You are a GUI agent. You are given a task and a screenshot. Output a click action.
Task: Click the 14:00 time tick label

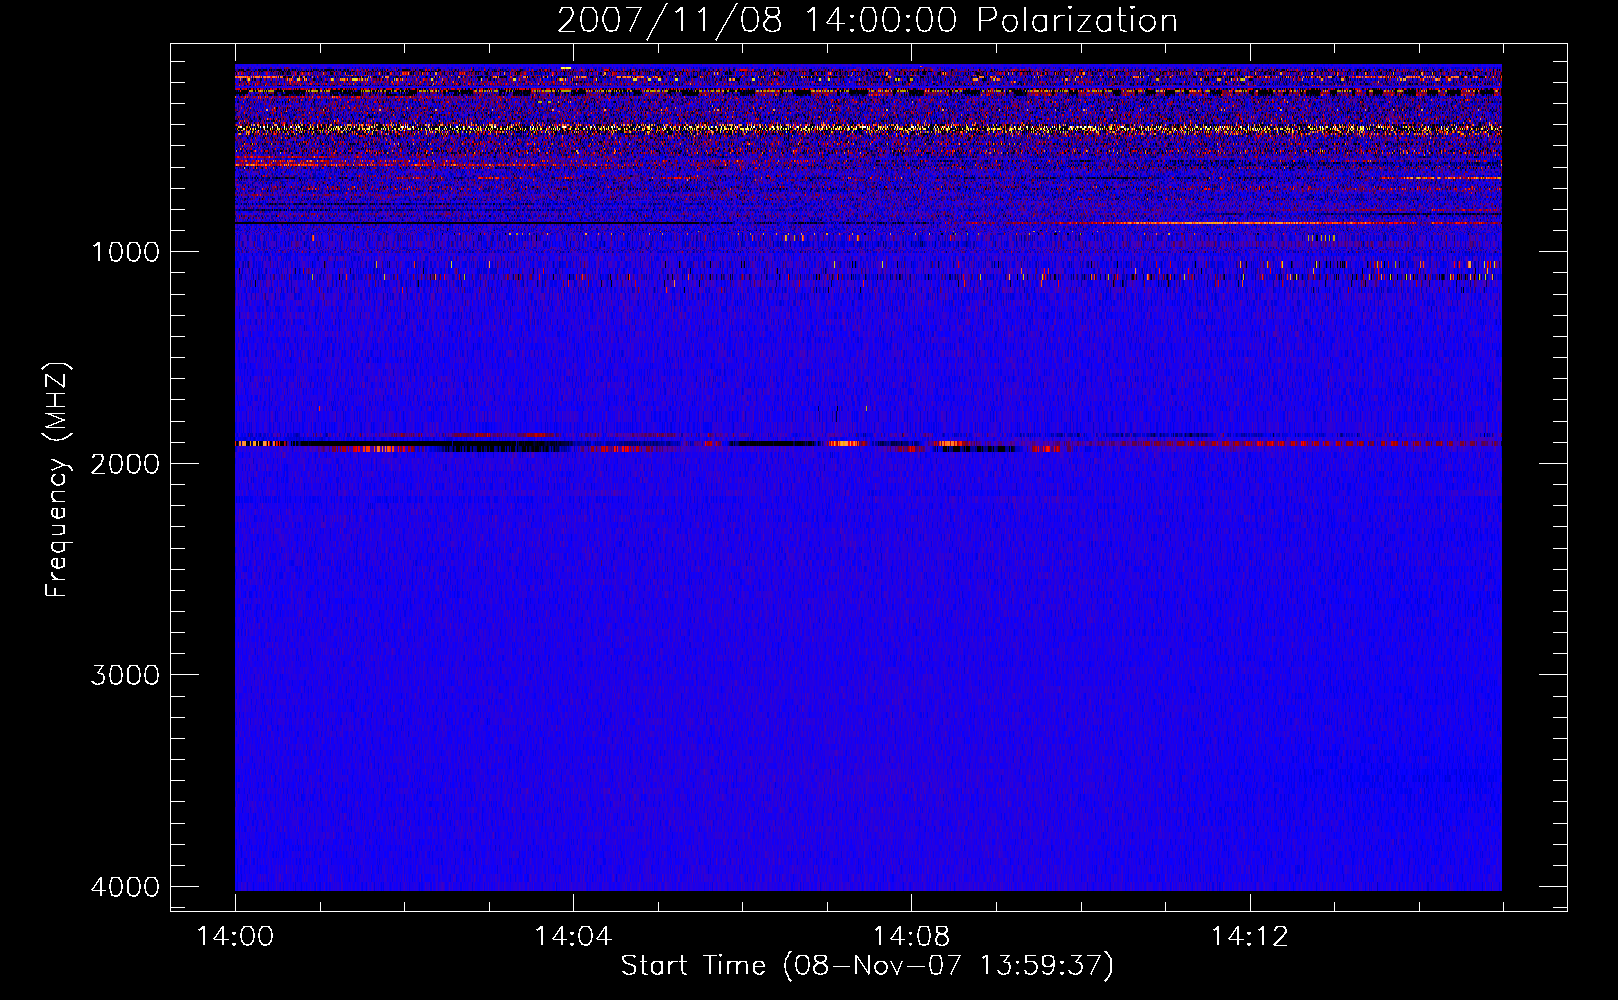coord(235,937)
